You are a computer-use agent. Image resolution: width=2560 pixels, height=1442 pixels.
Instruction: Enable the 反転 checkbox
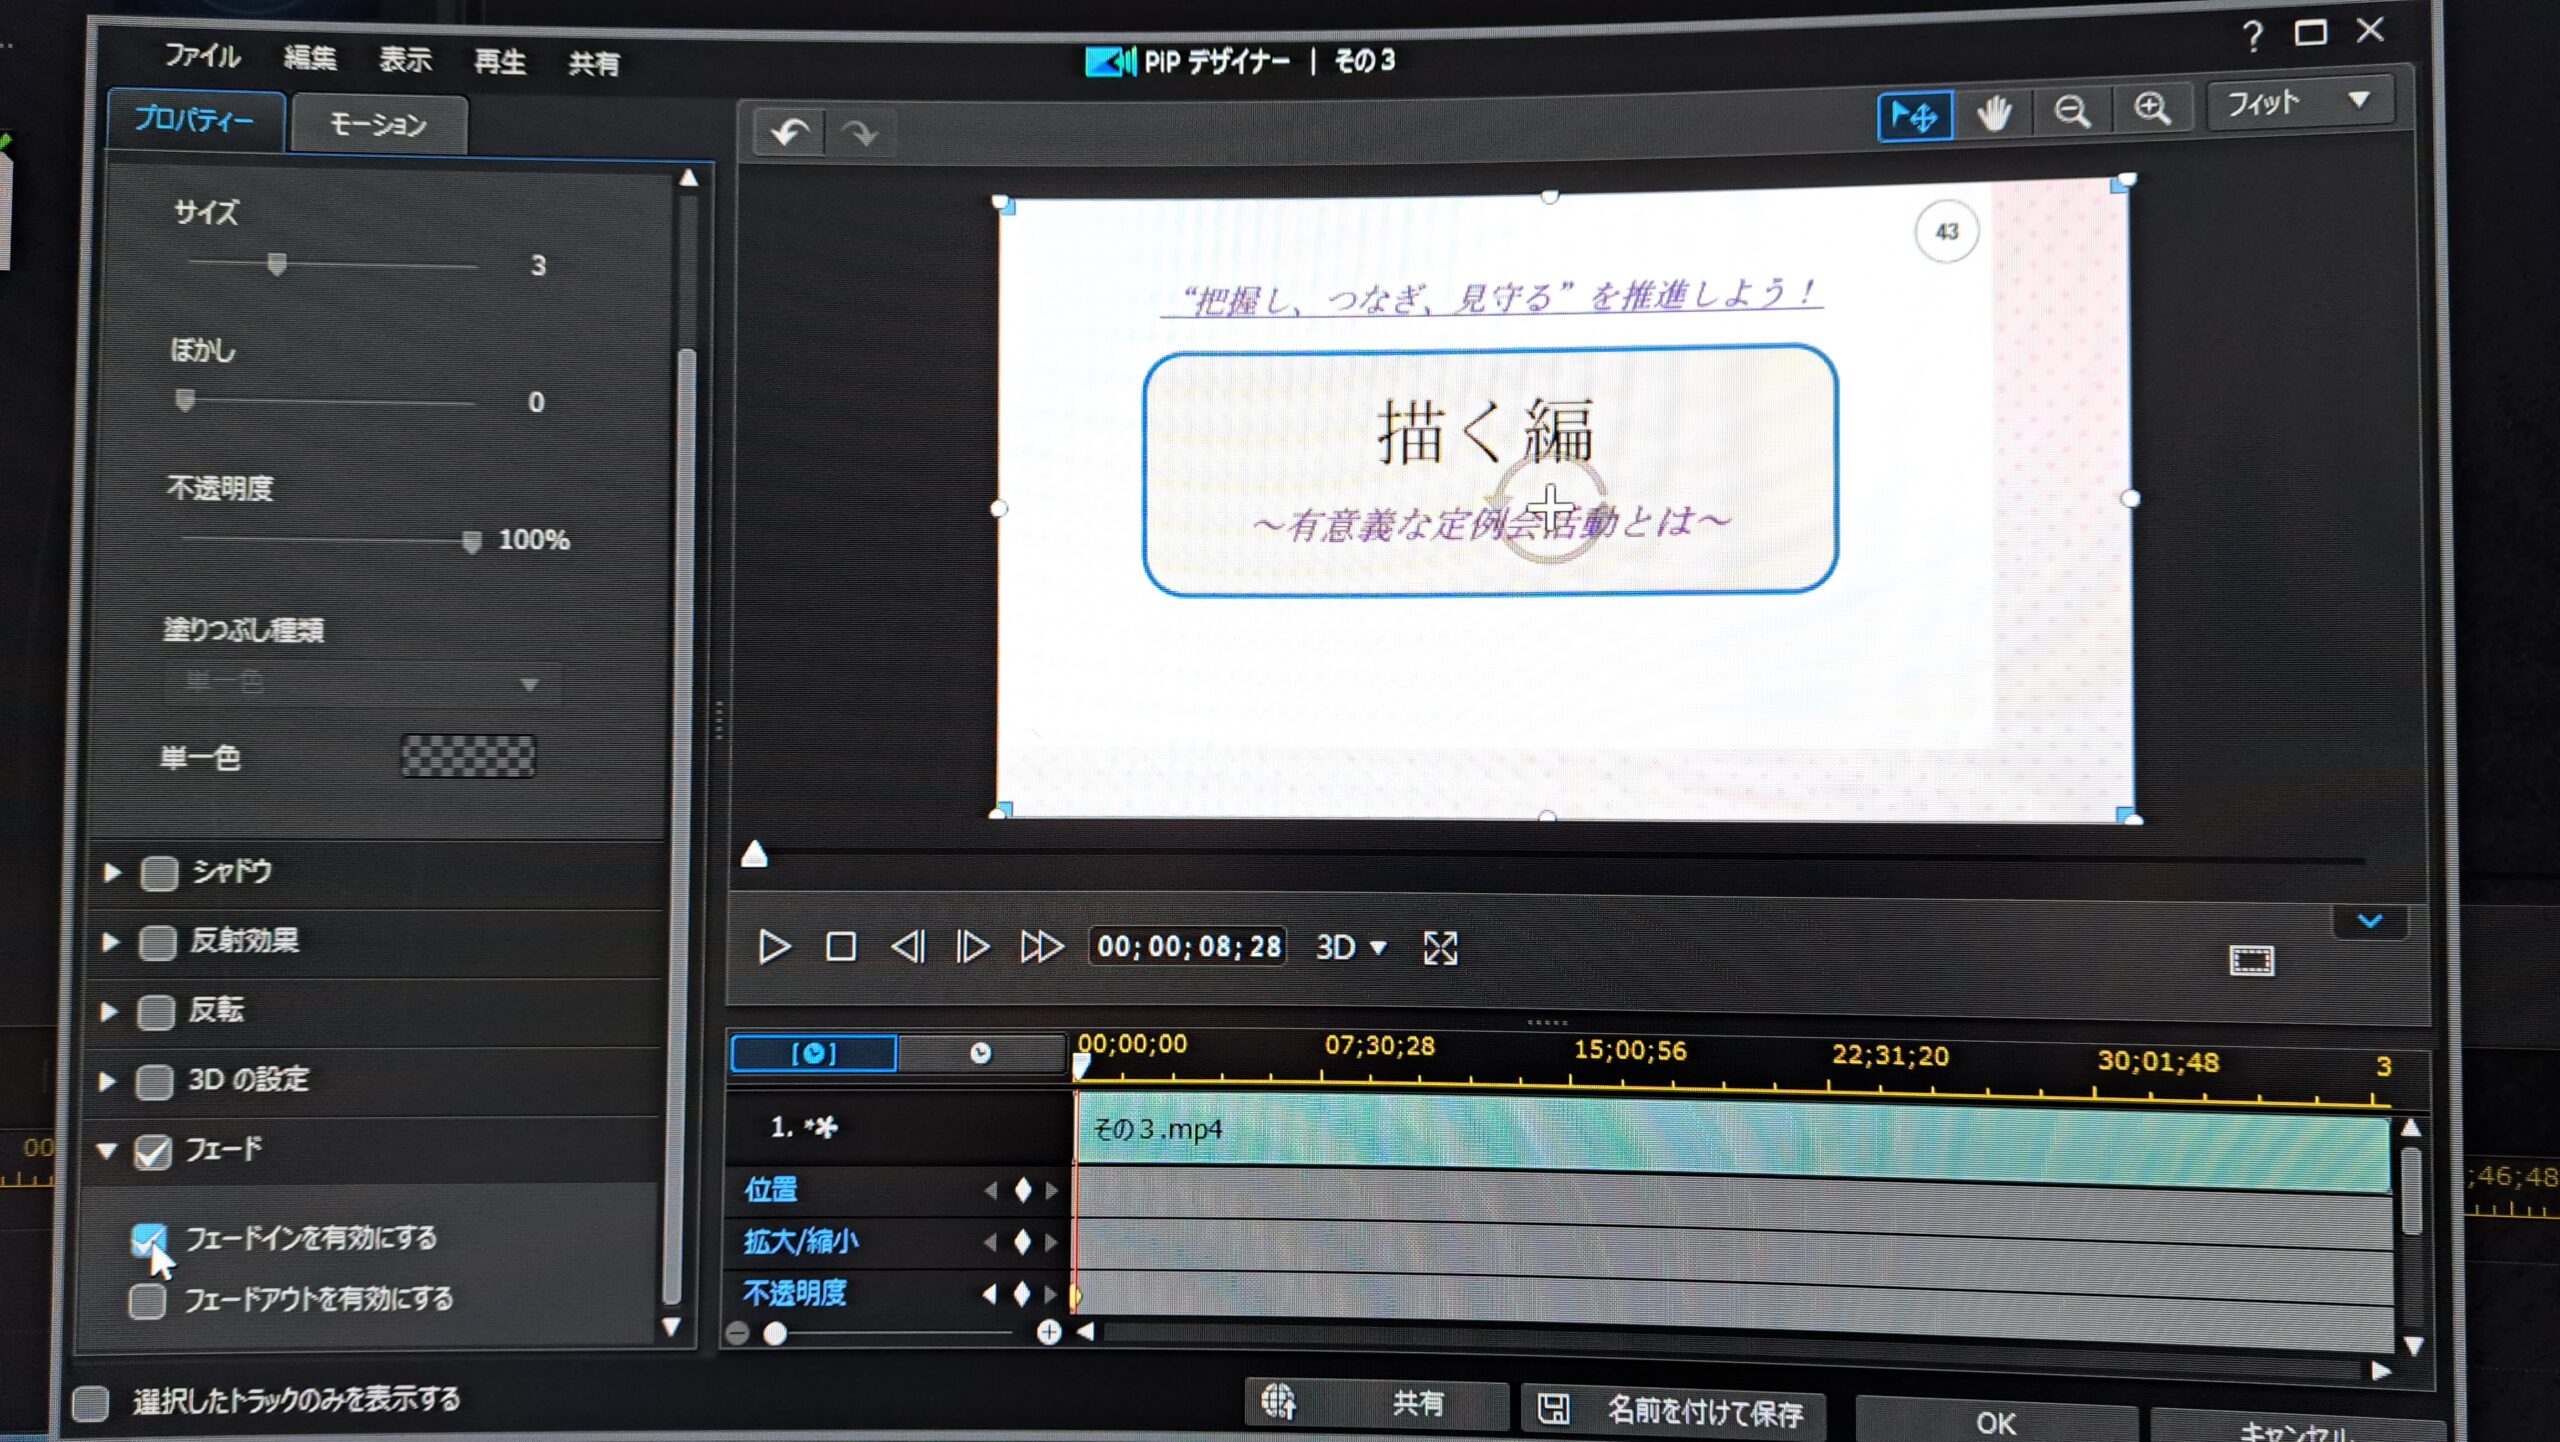pyautogui.click(x=155, y=1012)
